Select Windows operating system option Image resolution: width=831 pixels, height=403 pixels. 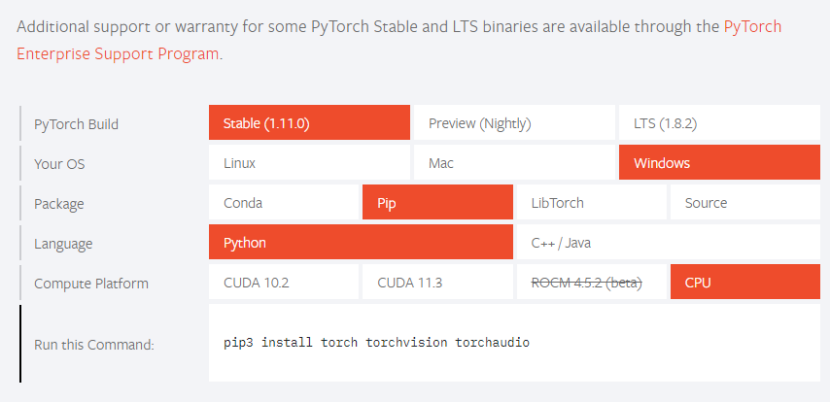[717, 163]
